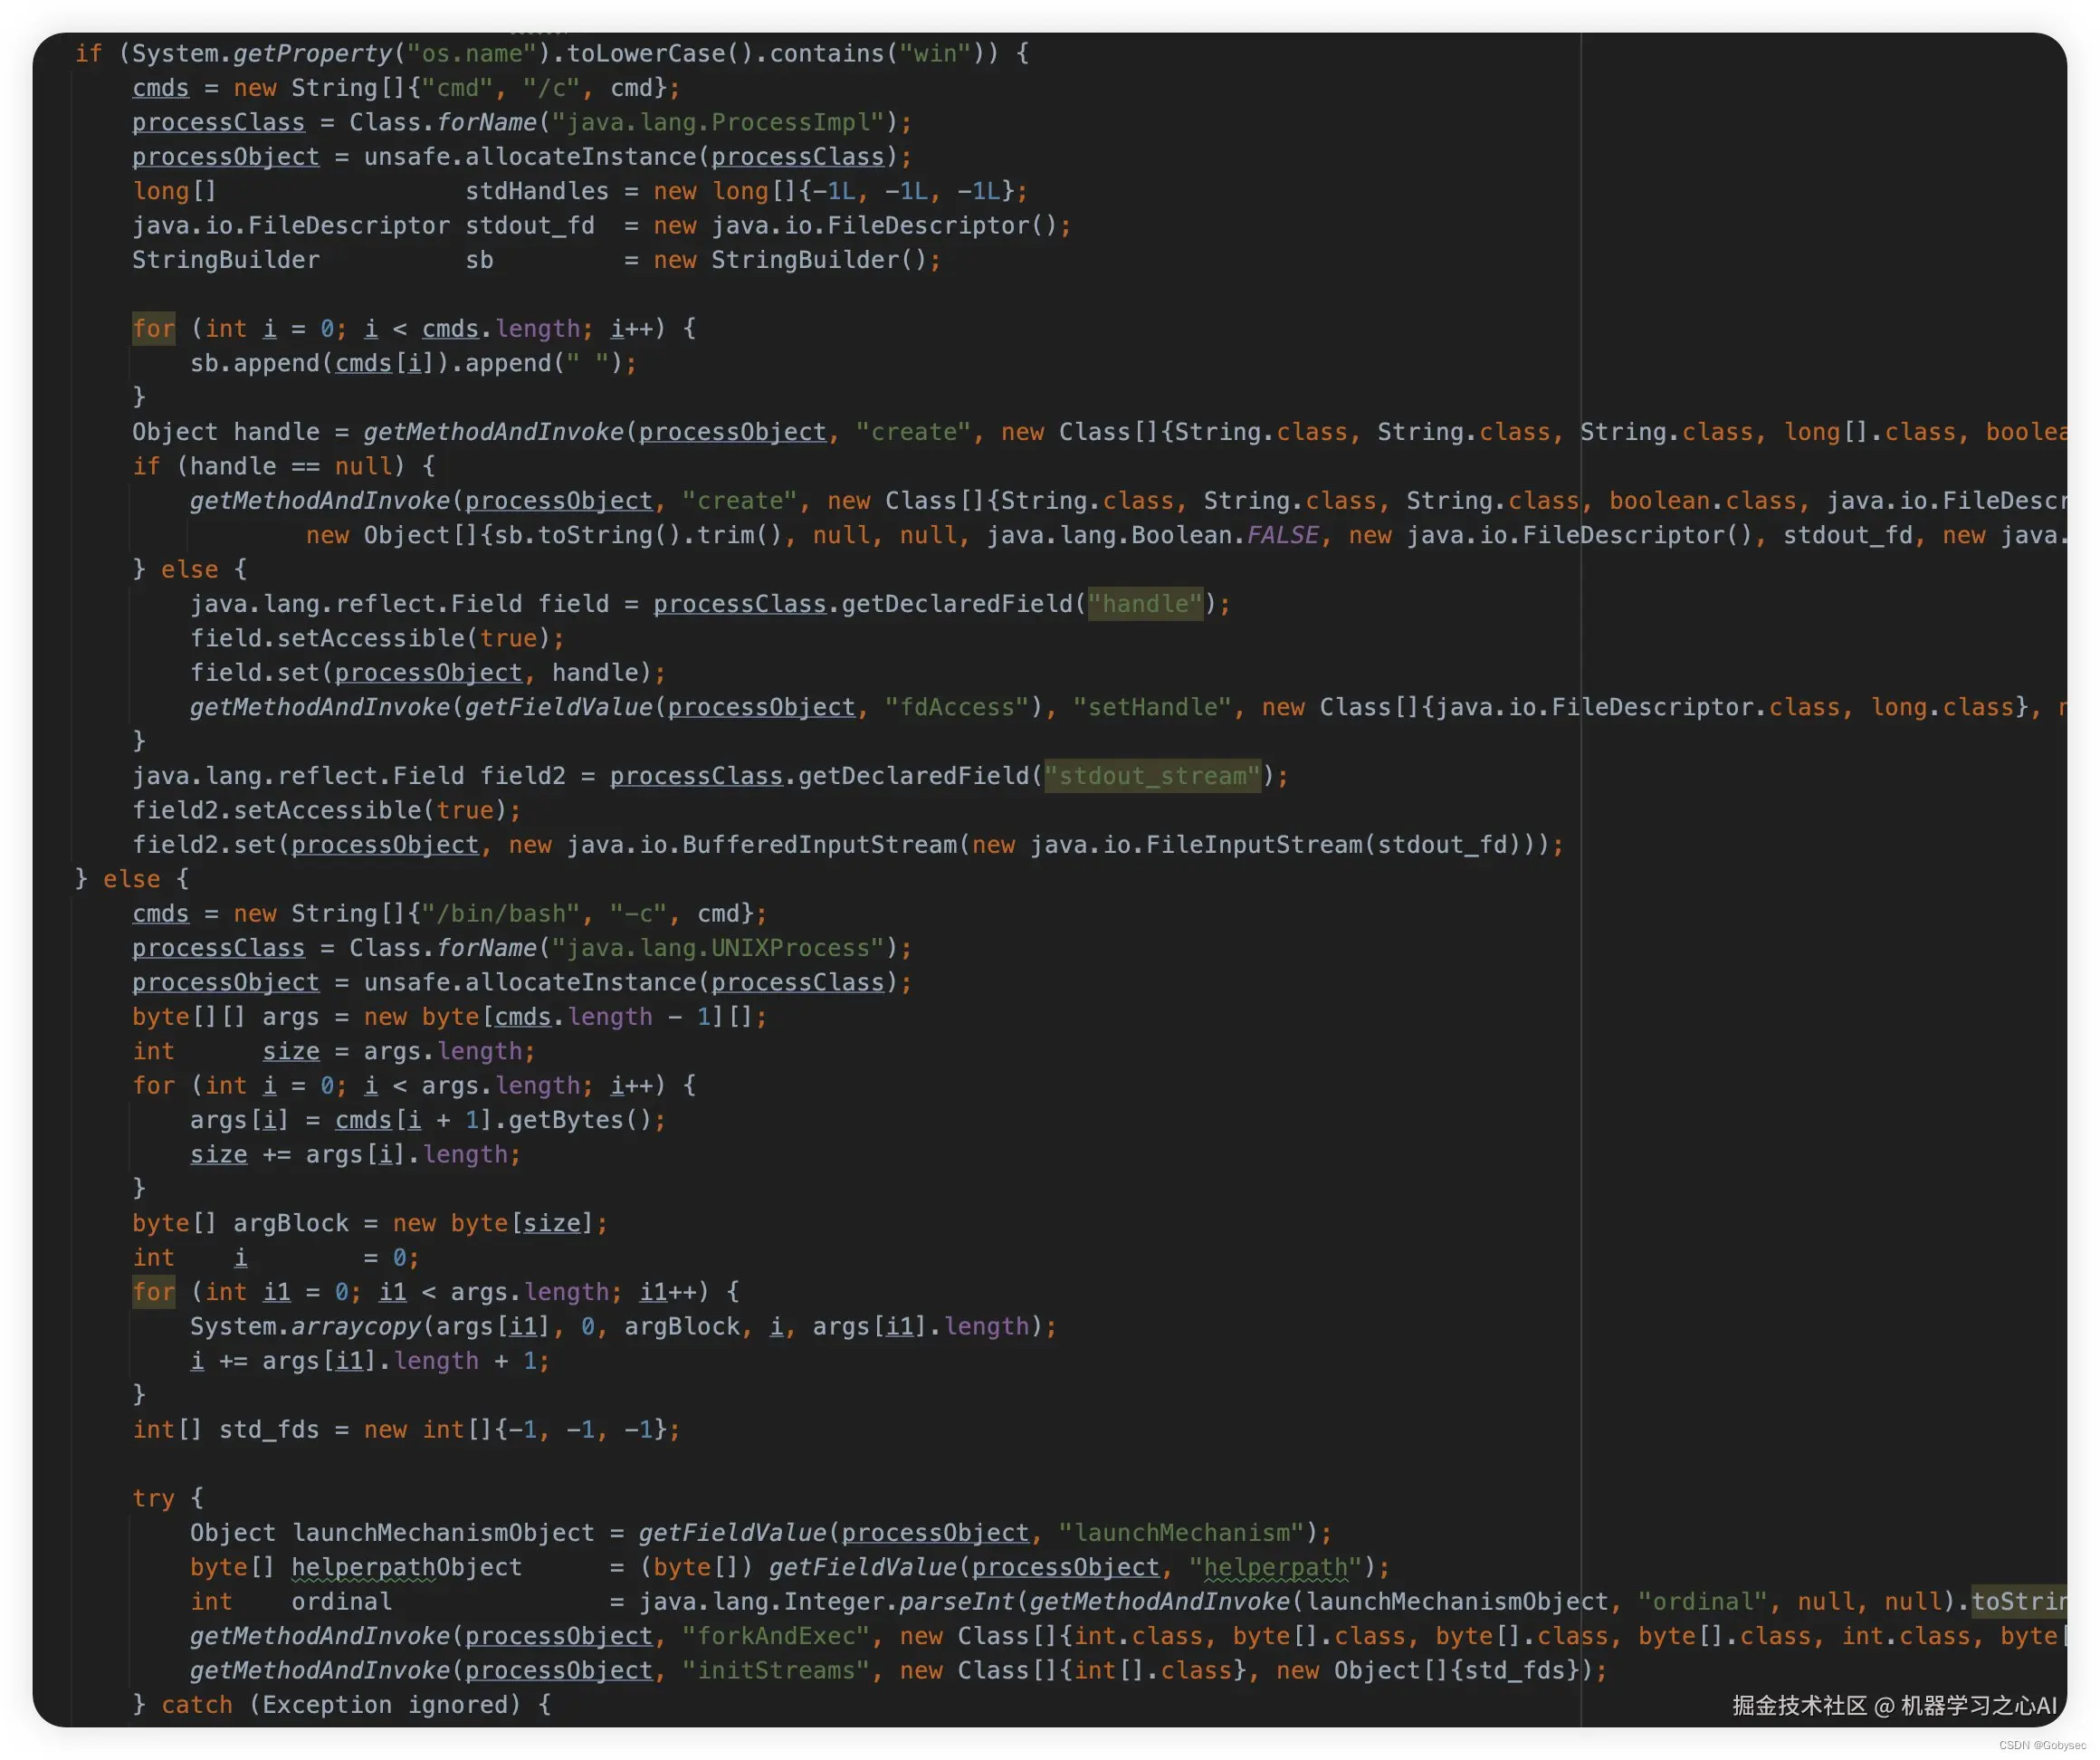Screen dimensions: 2100x1760
Task: Click the arraycopy method call
Action: (356, 1326)
